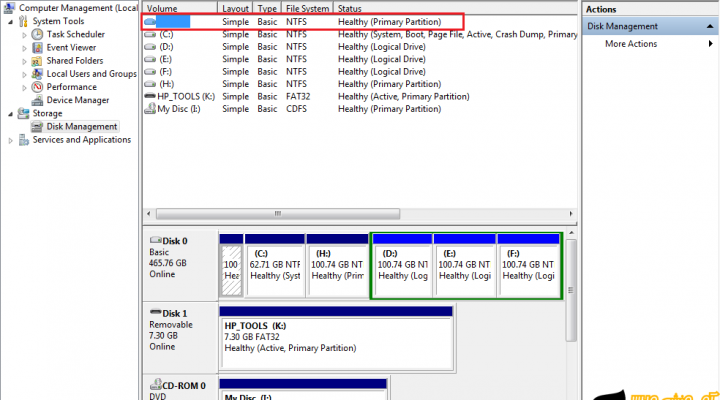Click the drive icon of volume (H:)
The image size is (720, 400).
tap(150, 84)
